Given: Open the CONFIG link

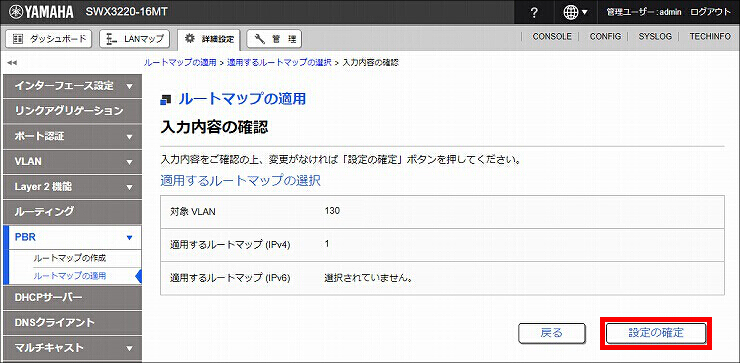Looking at the screenshot, I should tap(605, 36).
